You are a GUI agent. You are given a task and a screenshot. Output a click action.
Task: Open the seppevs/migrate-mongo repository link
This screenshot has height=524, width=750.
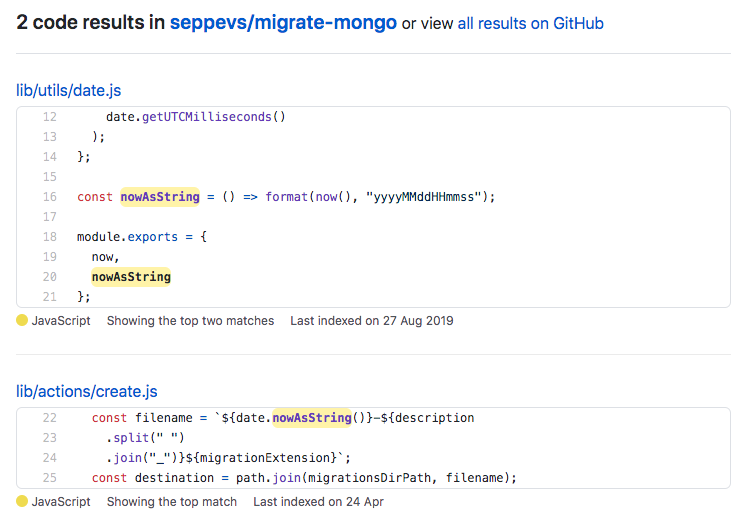pyautogui.click(x=283, y=22)
